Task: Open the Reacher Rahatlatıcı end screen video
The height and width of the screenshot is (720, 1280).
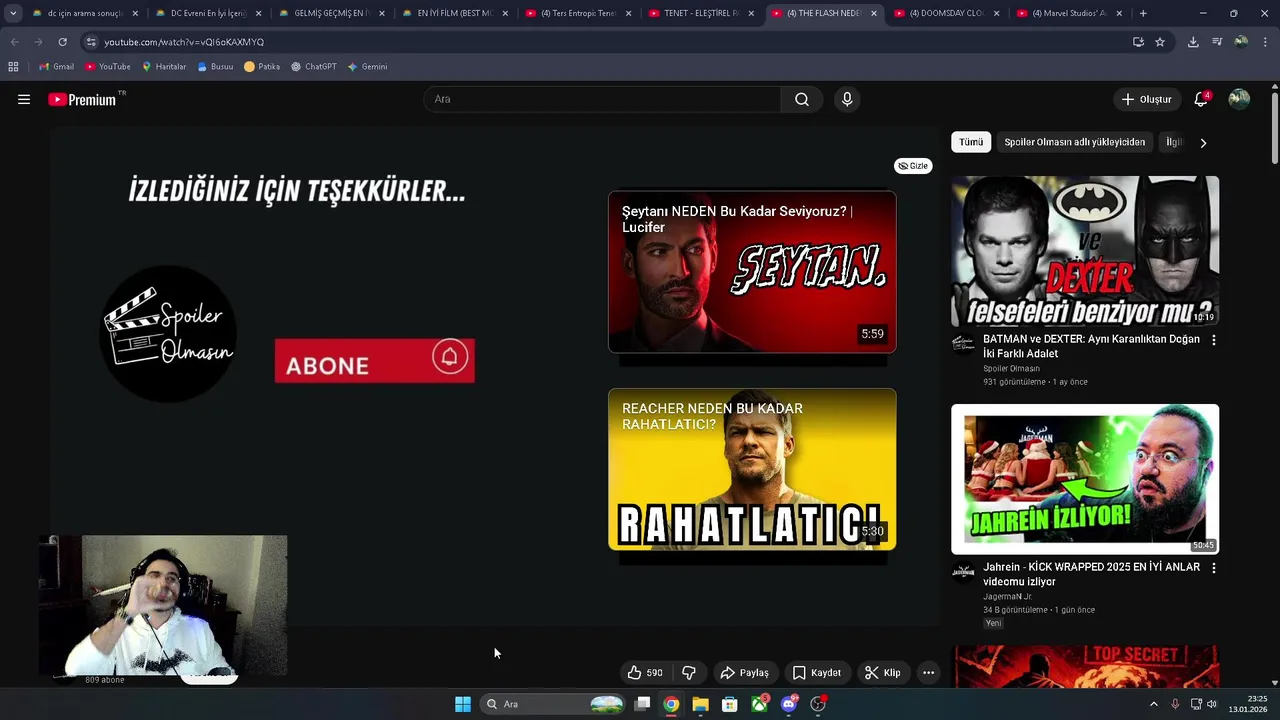Action: click(x=752, y=469)
